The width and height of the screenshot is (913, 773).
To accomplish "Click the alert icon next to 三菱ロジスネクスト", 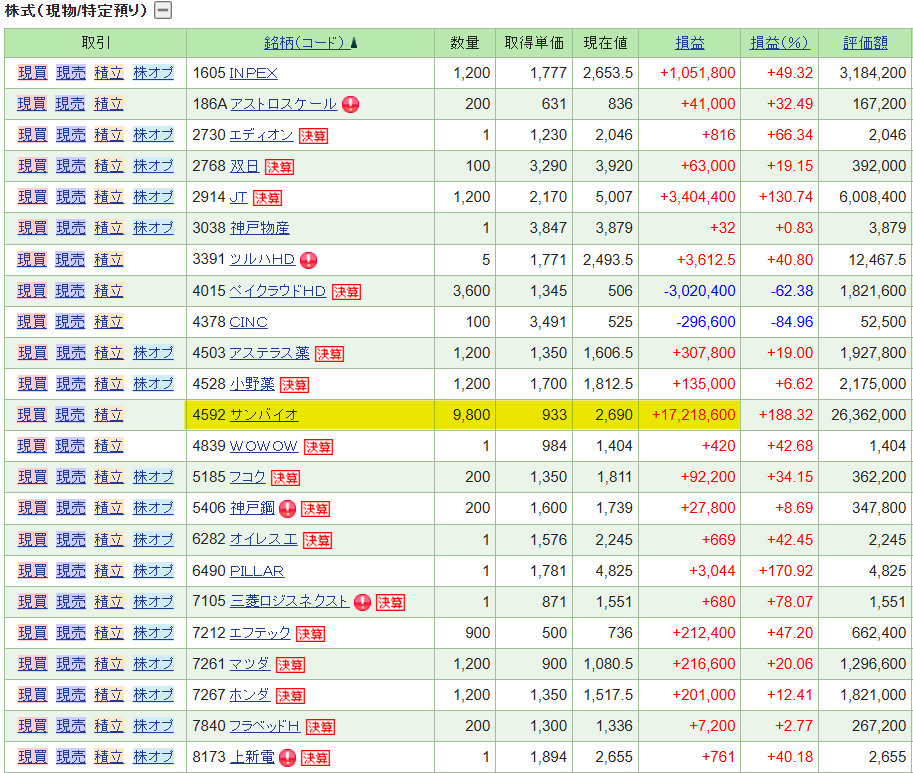I will (x=362, y=602).
